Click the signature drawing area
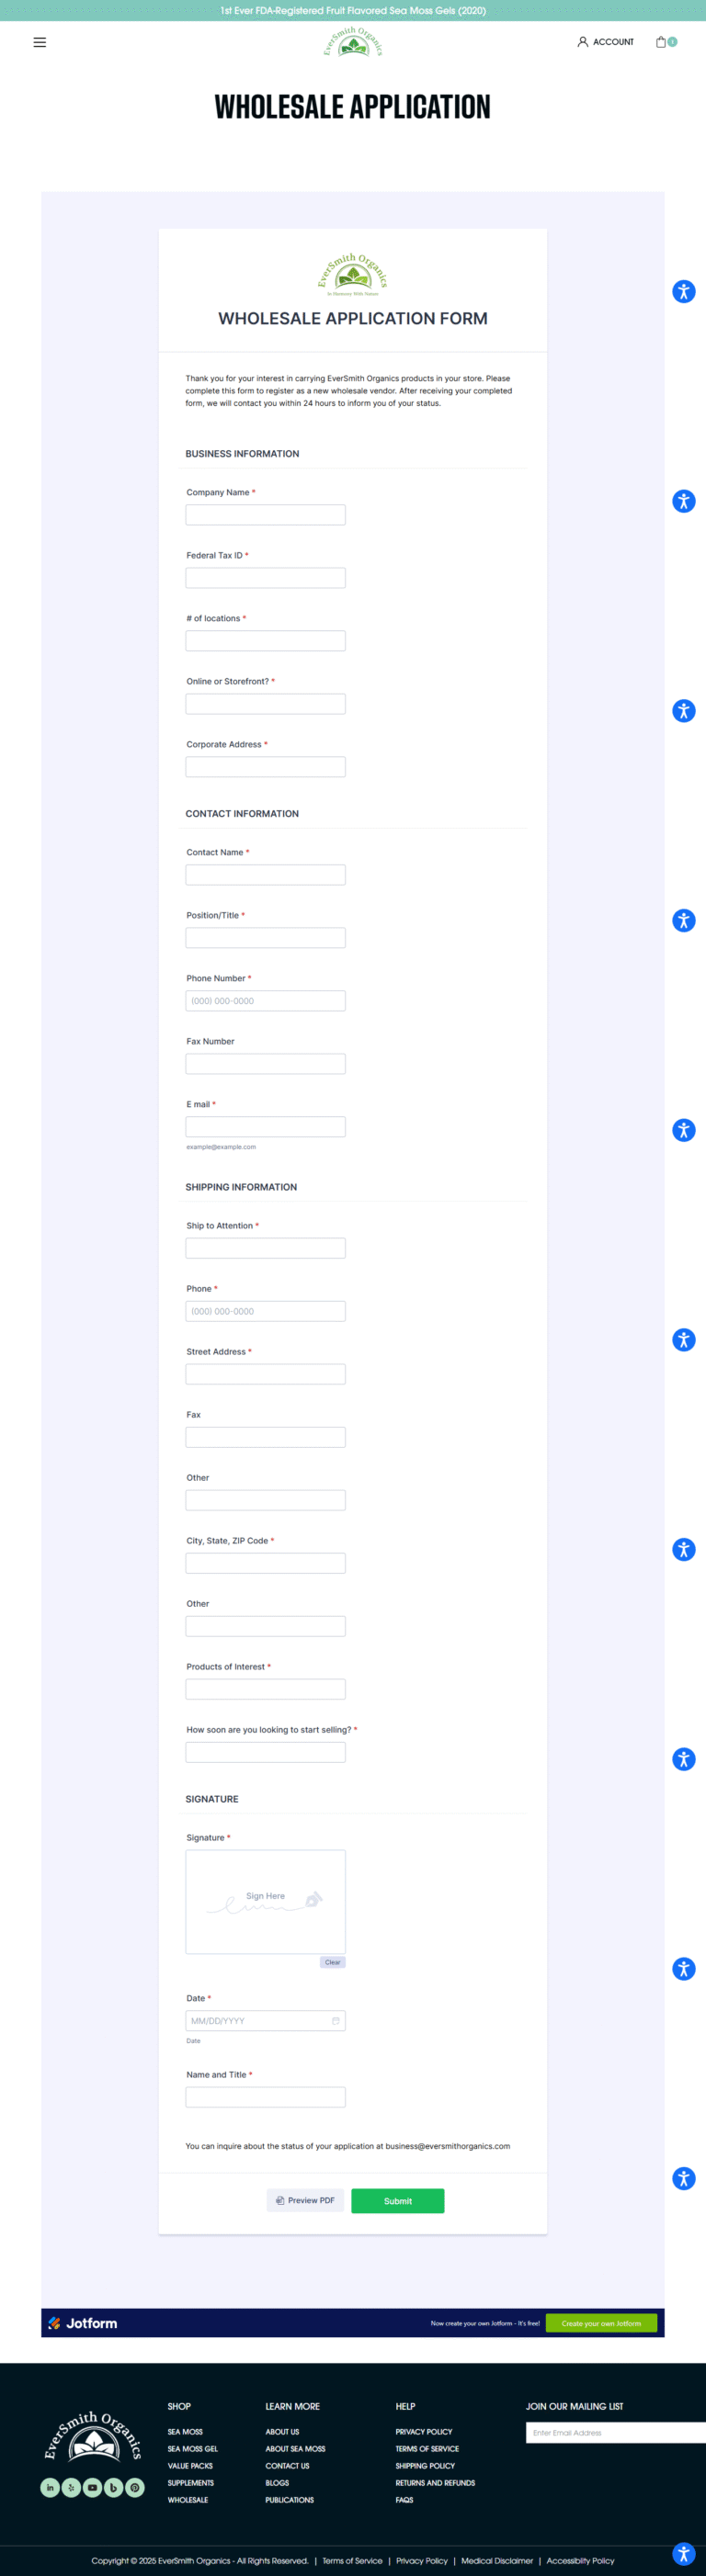This screenshot has height=2576, width=706. click(x=265, y=1900)
